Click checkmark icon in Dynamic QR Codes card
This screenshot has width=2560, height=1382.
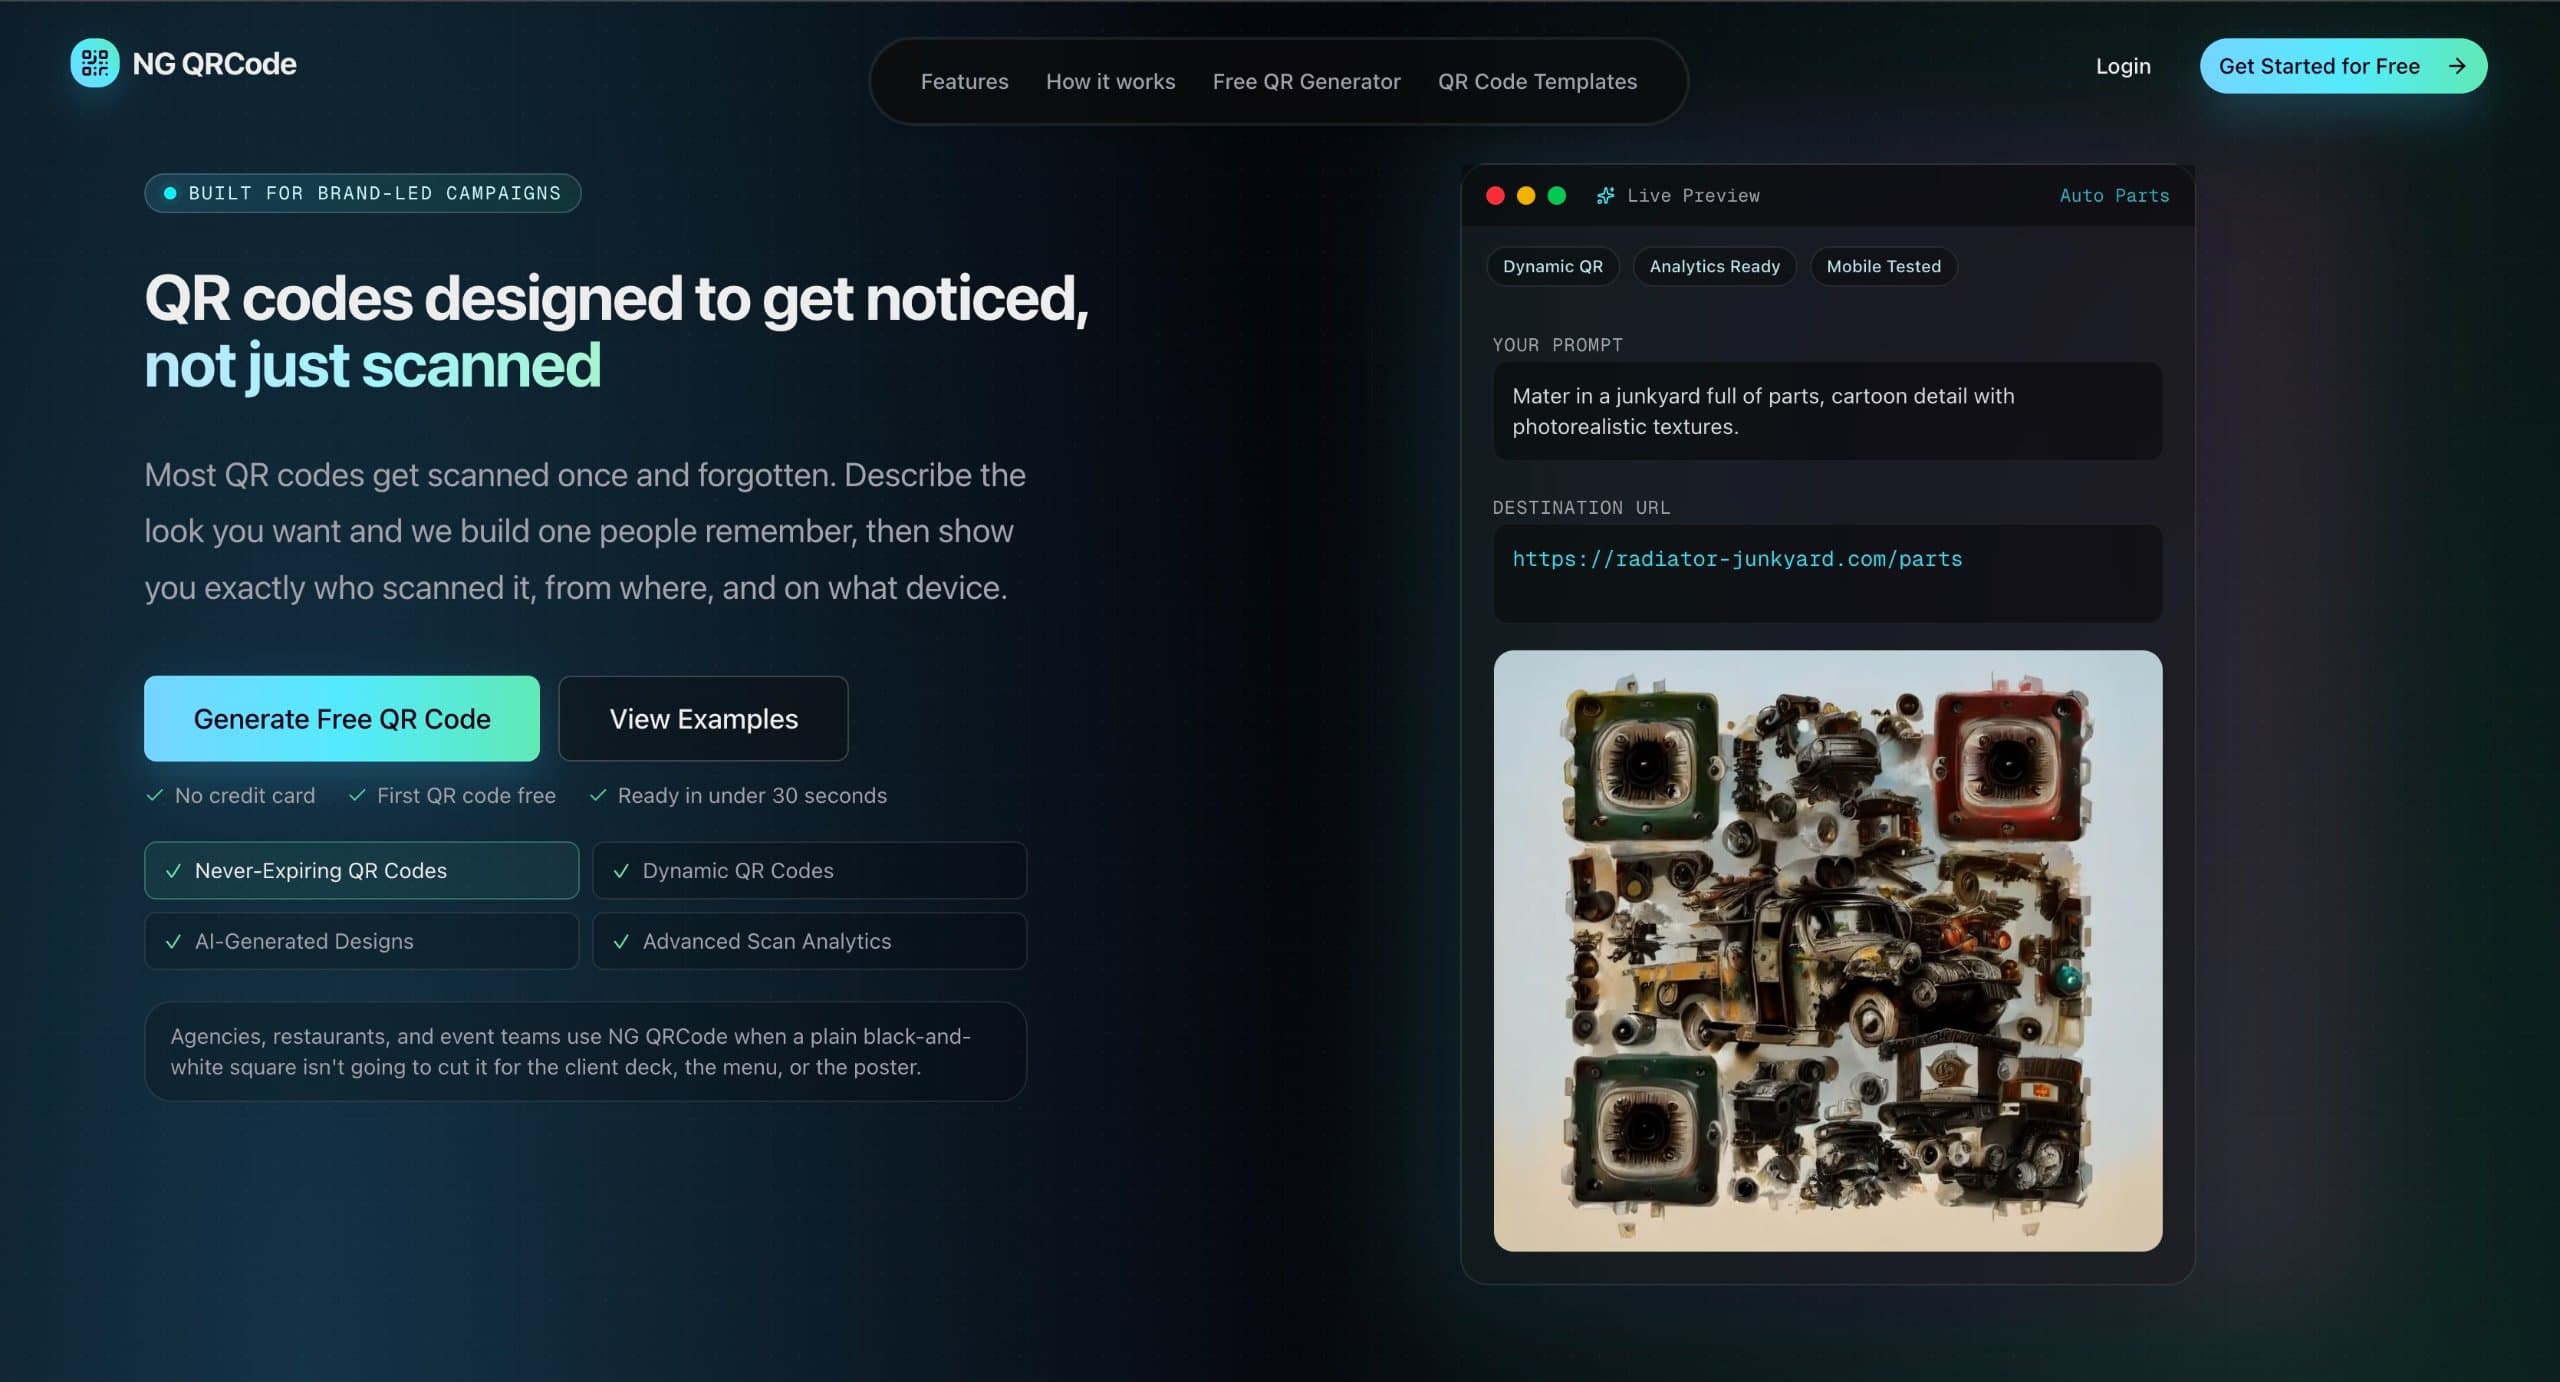pos(621,871)
